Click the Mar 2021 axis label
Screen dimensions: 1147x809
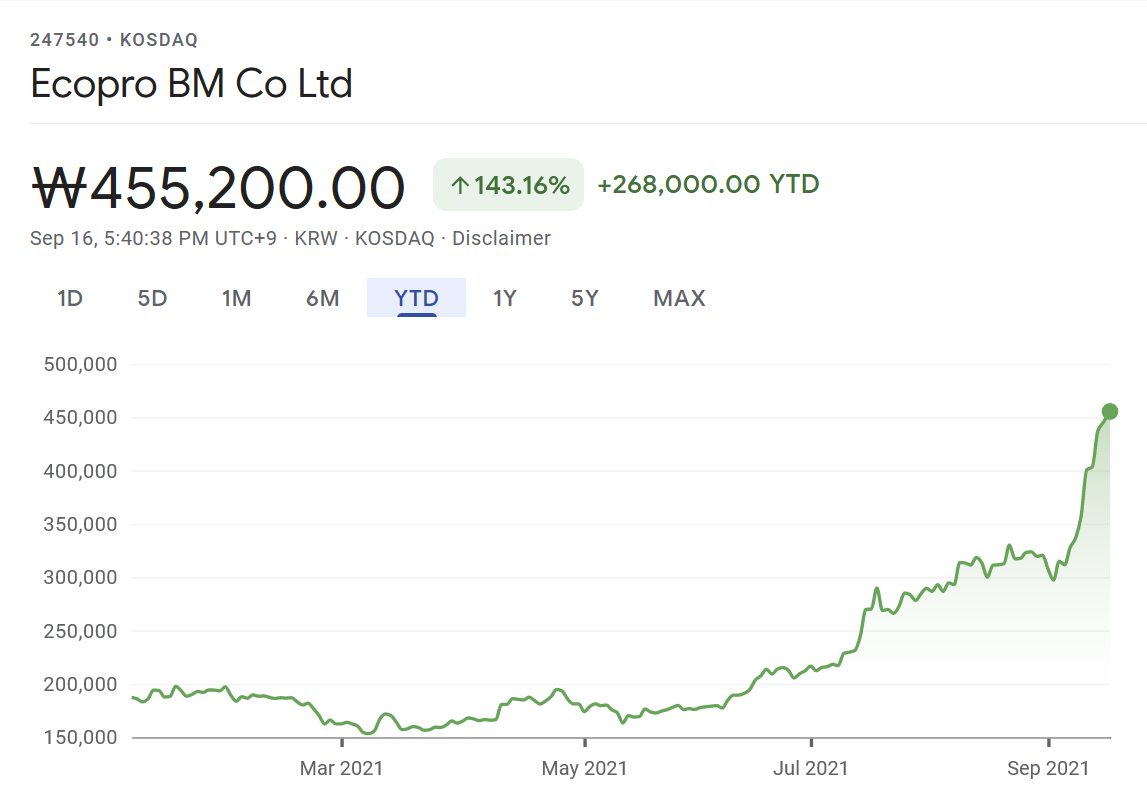point(342,768)
